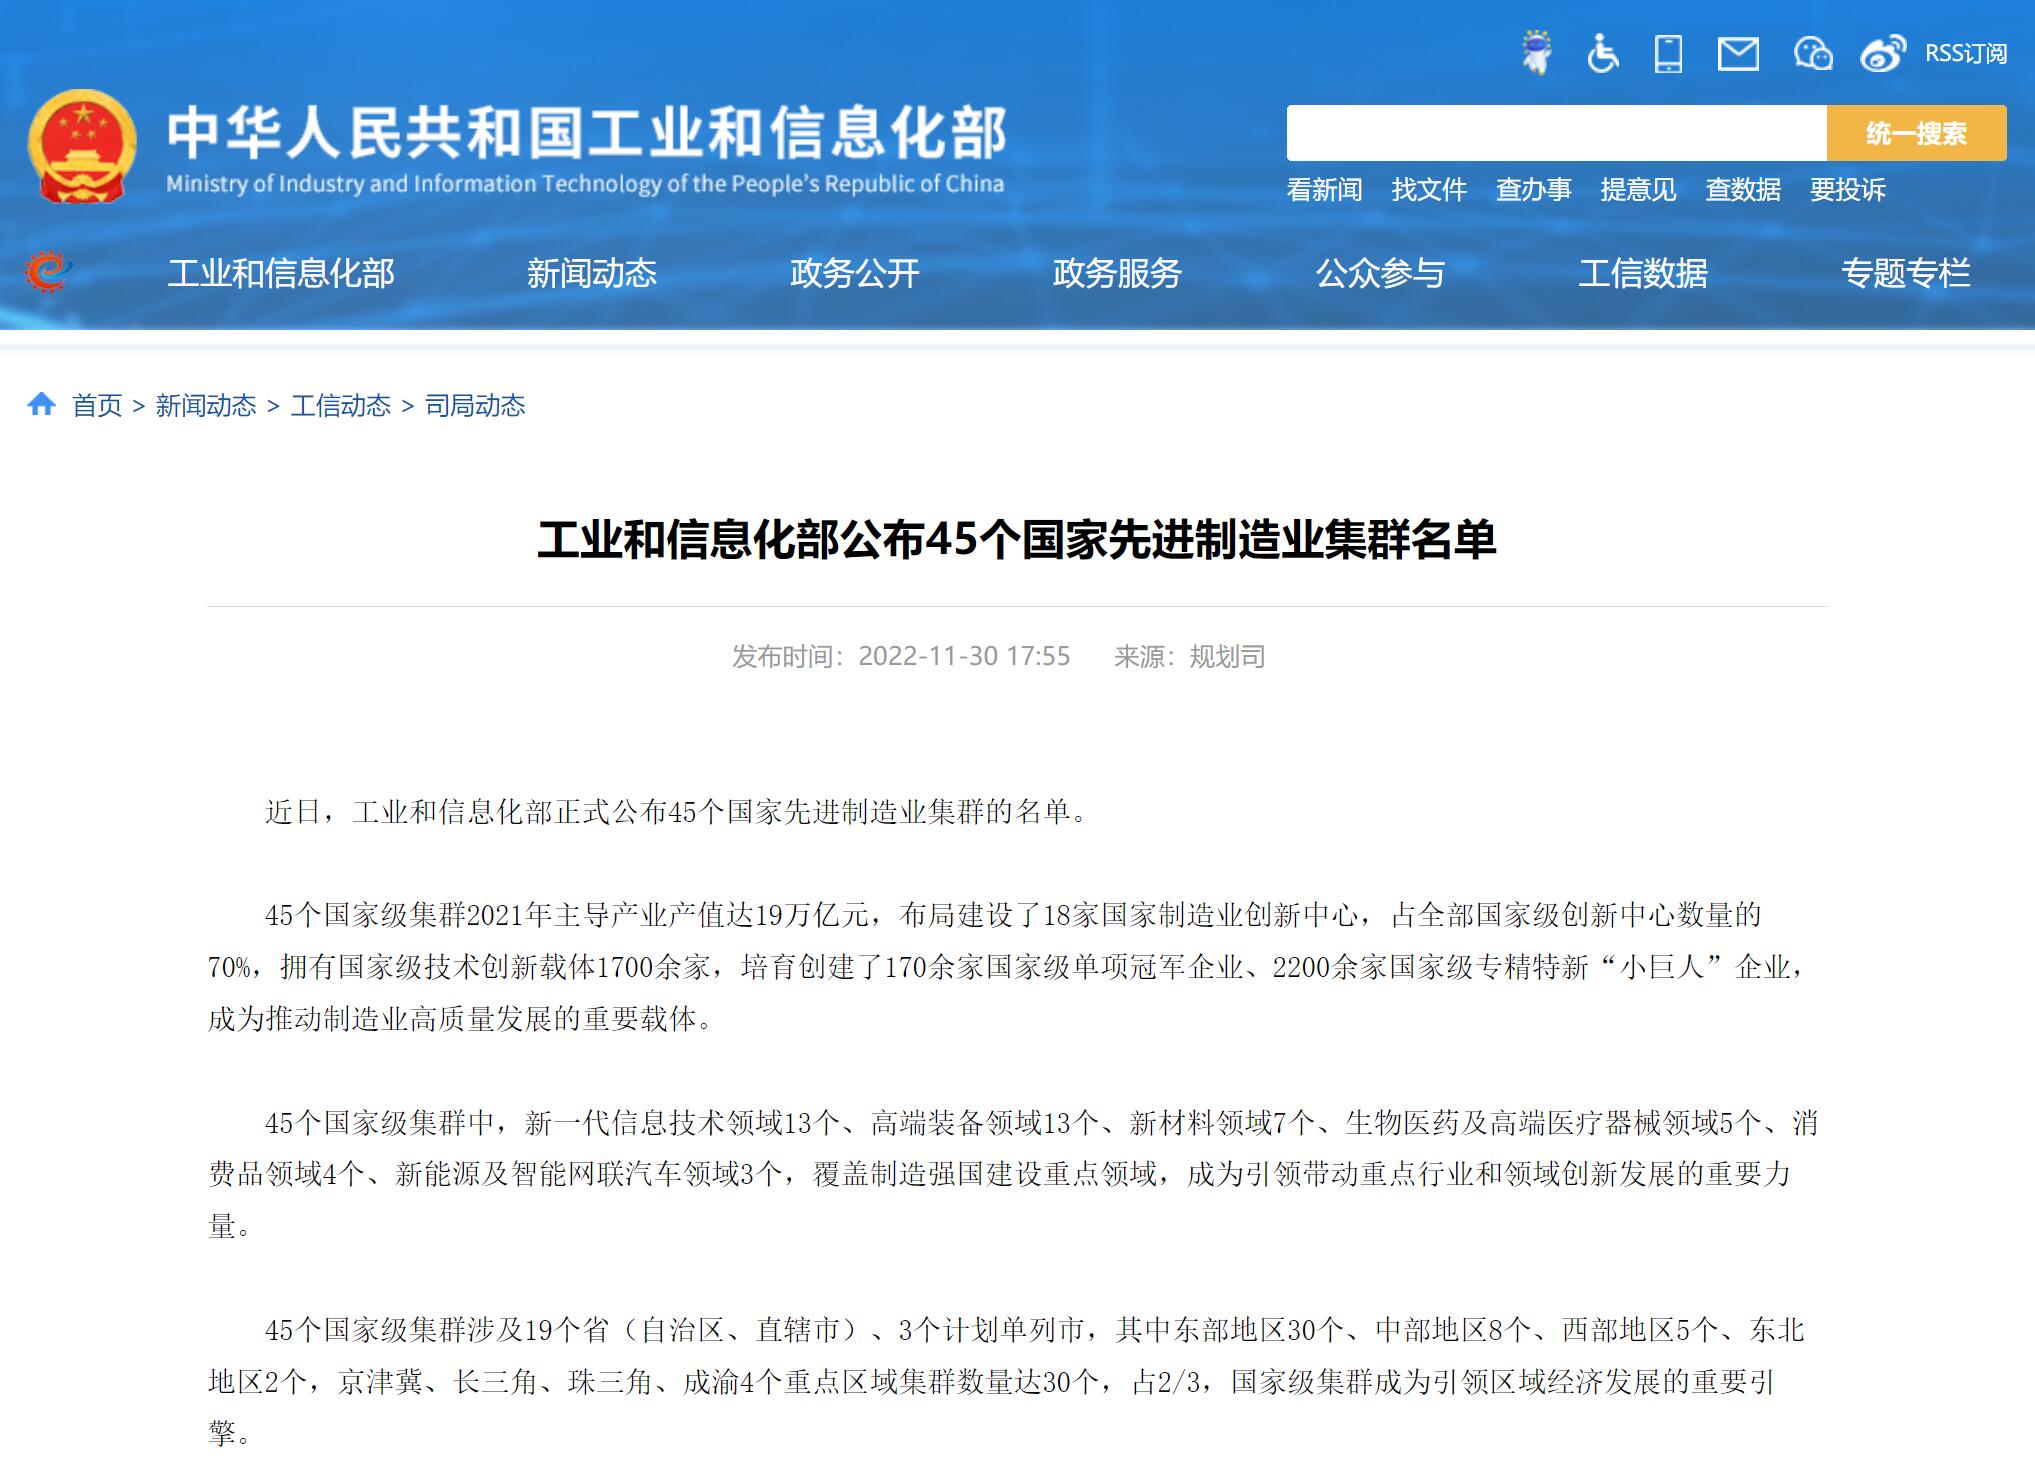Select 查数据 search category
The height and width of the screenshot is (1463, 2035).
tap(1743, 190)
